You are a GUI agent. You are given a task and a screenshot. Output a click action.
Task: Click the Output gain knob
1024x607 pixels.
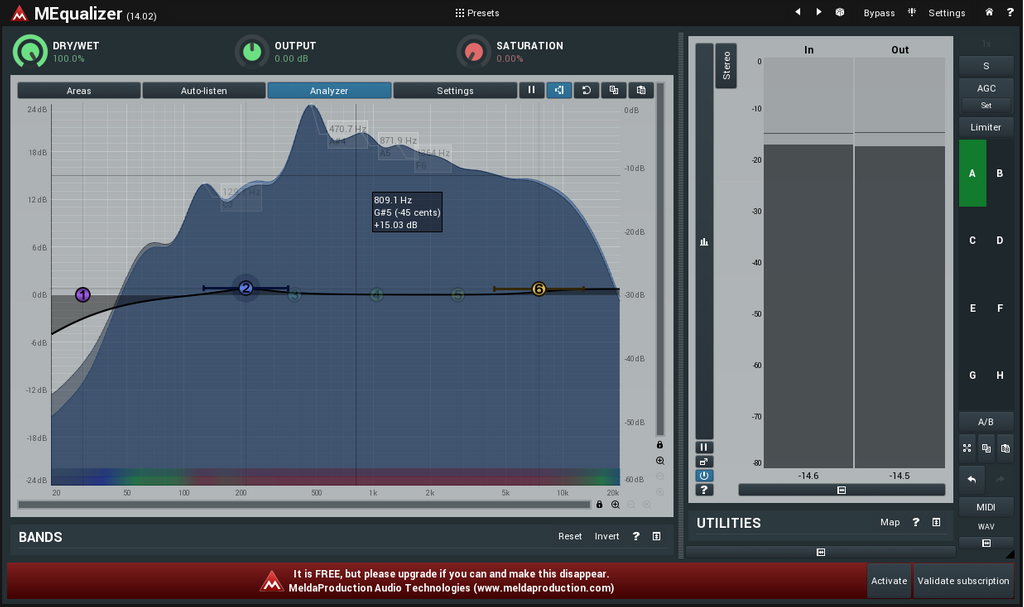point(252,51)
